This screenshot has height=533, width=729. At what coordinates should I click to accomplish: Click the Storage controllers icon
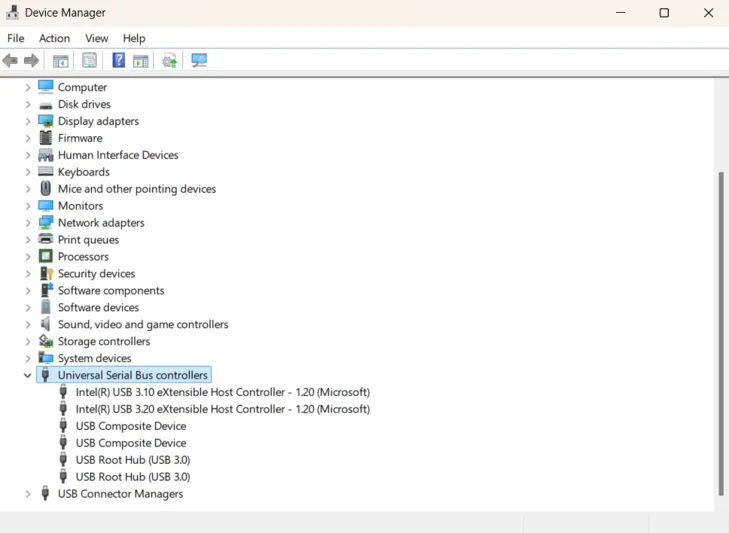(x=46, y=341)
